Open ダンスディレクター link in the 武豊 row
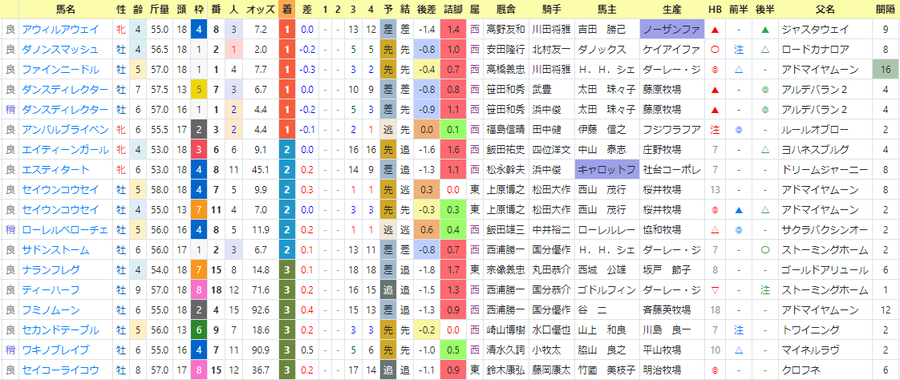The image size is (900, 380). pos(64,90)
